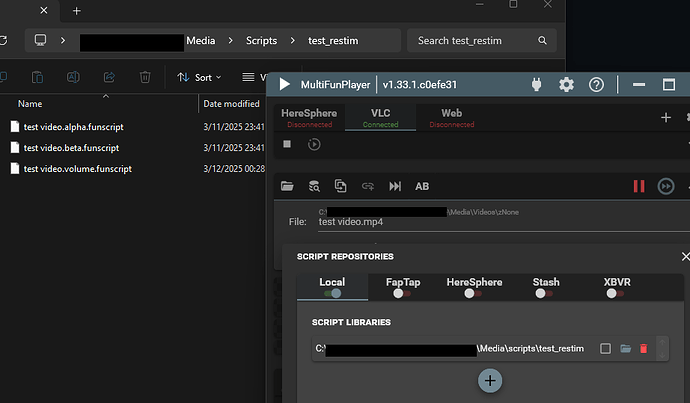Check the test_restim library checkbox
The height and width of the screenshot is (403, 690).
click(606, 348)
